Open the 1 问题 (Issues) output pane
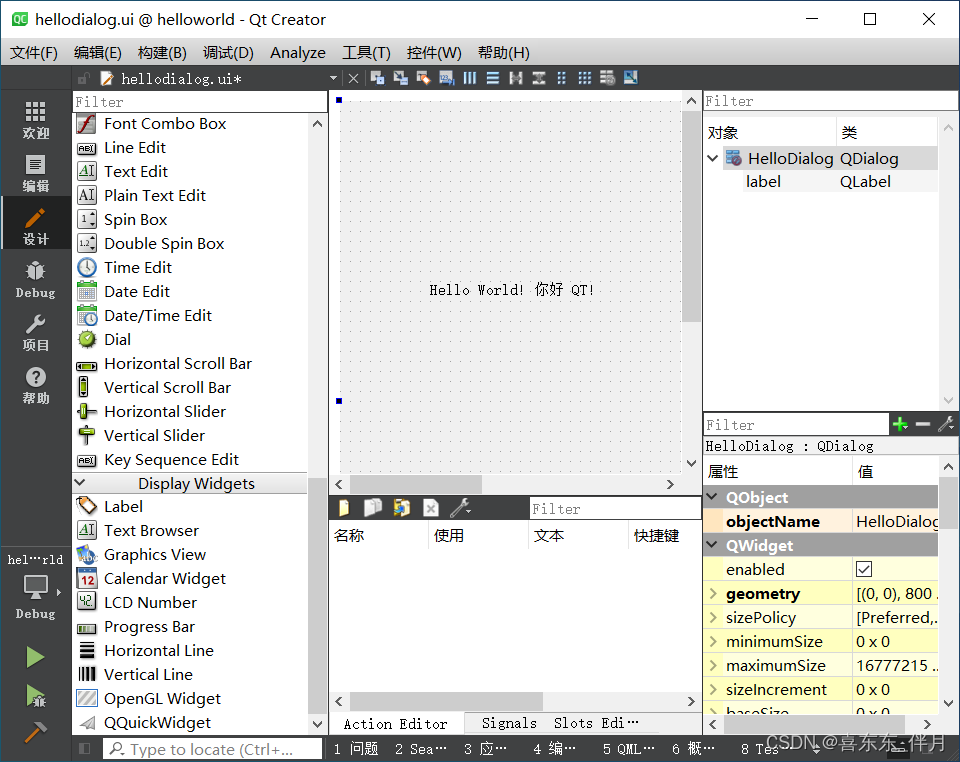Image resolution: width=960 pixels, height=762 pixels. click(356, 749)
